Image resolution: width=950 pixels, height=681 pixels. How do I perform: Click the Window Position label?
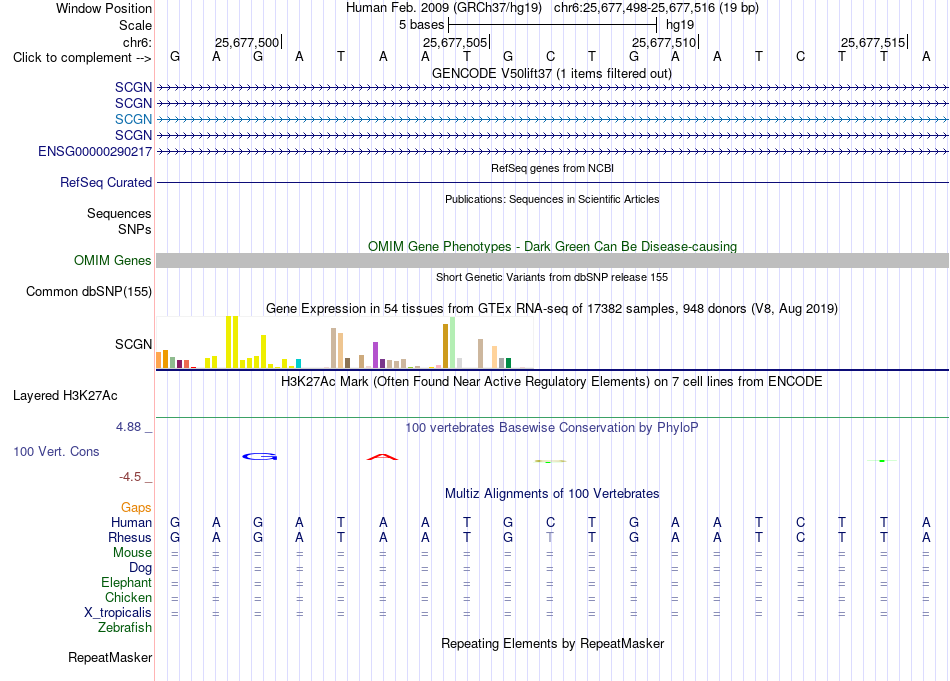104,8
